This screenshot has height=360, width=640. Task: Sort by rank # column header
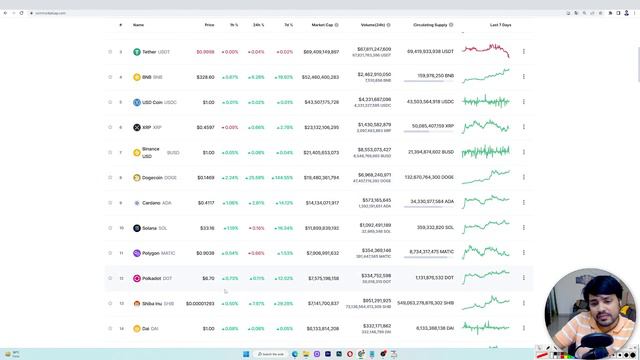coord(120,25)
